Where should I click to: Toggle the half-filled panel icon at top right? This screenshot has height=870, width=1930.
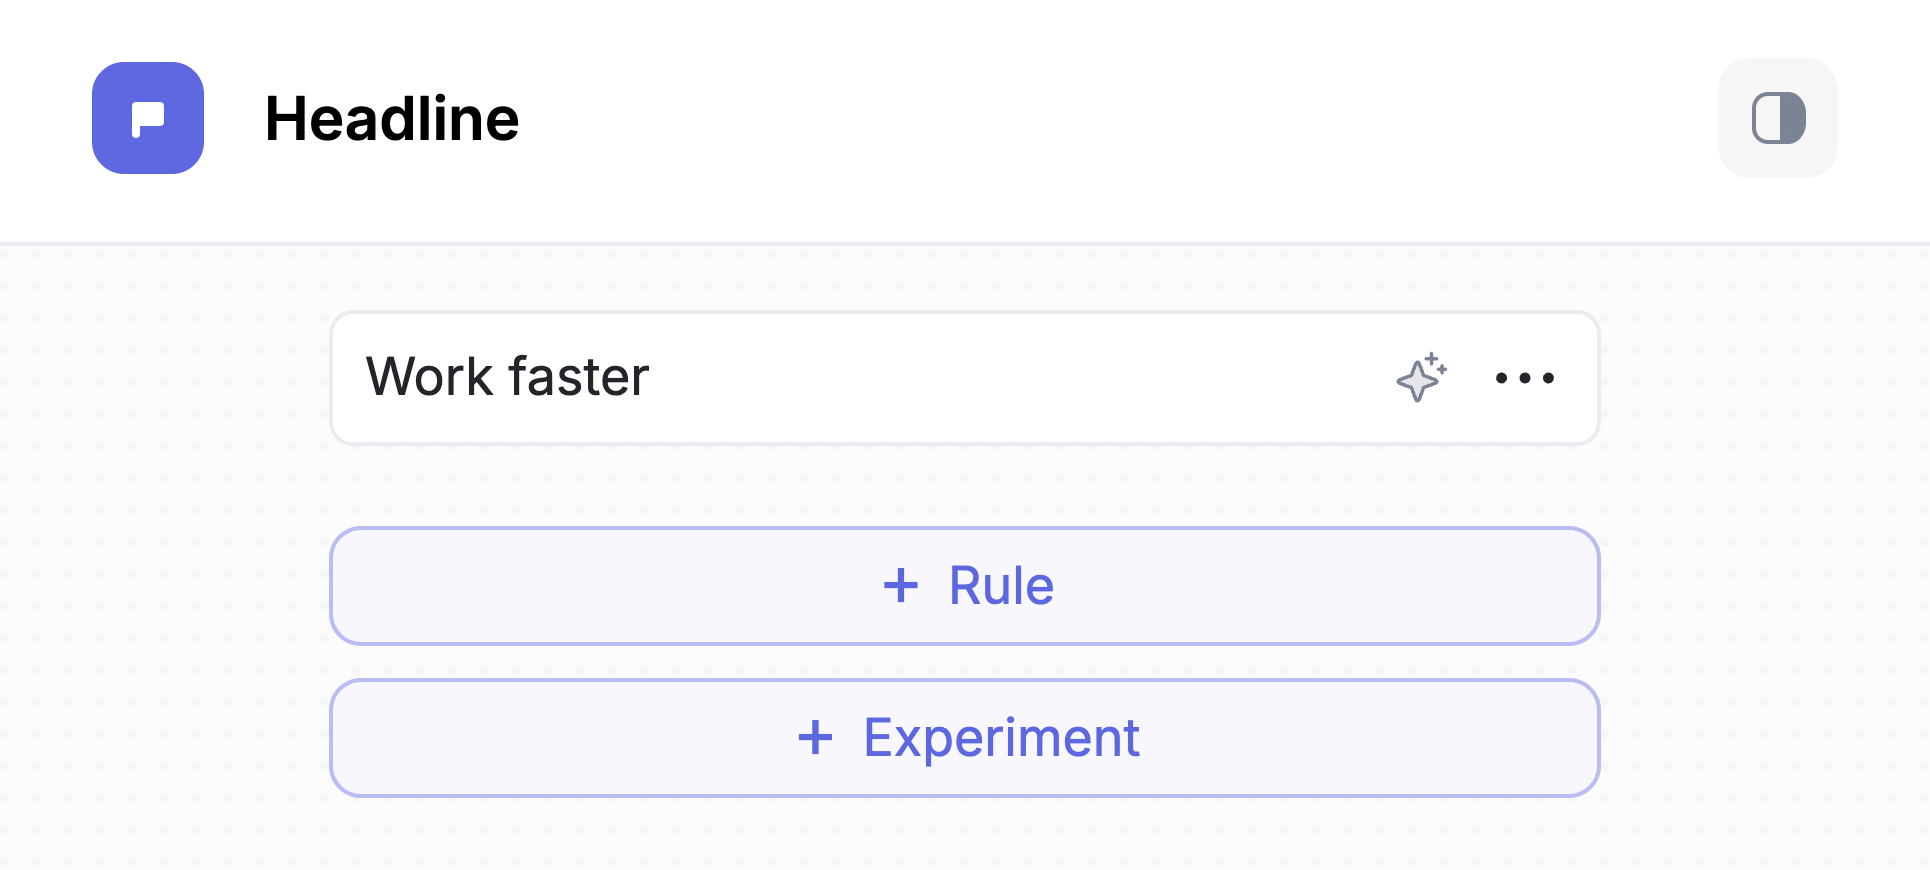pyautogui.click(x=1778, y=118)
